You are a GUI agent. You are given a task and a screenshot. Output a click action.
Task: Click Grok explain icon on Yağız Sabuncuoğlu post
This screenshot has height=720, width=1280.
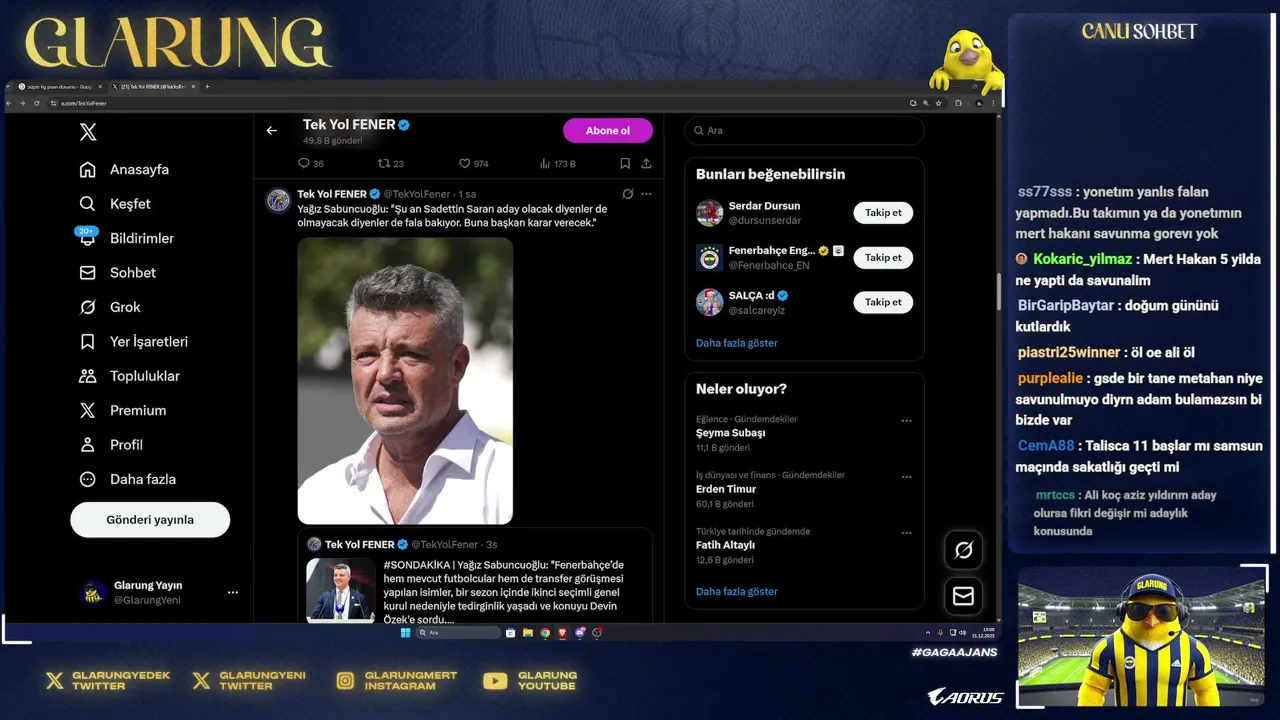627,194
